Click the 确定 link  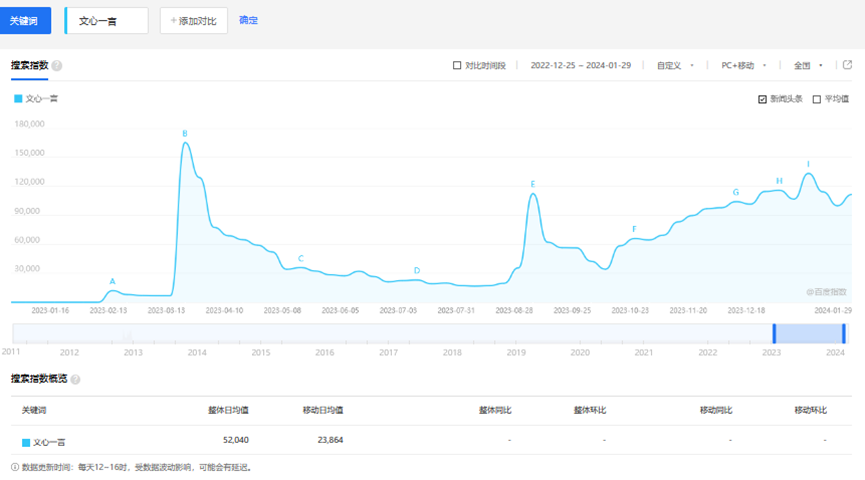[x=249, y=20]
